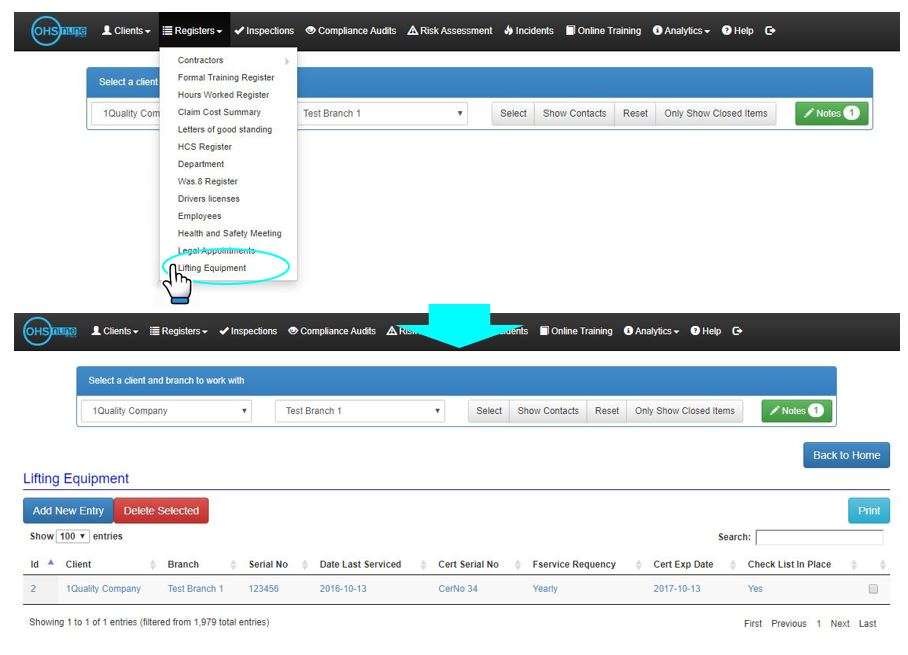Open the Inspections section
The height and width of the screenshot is (655, 908).
264,30
